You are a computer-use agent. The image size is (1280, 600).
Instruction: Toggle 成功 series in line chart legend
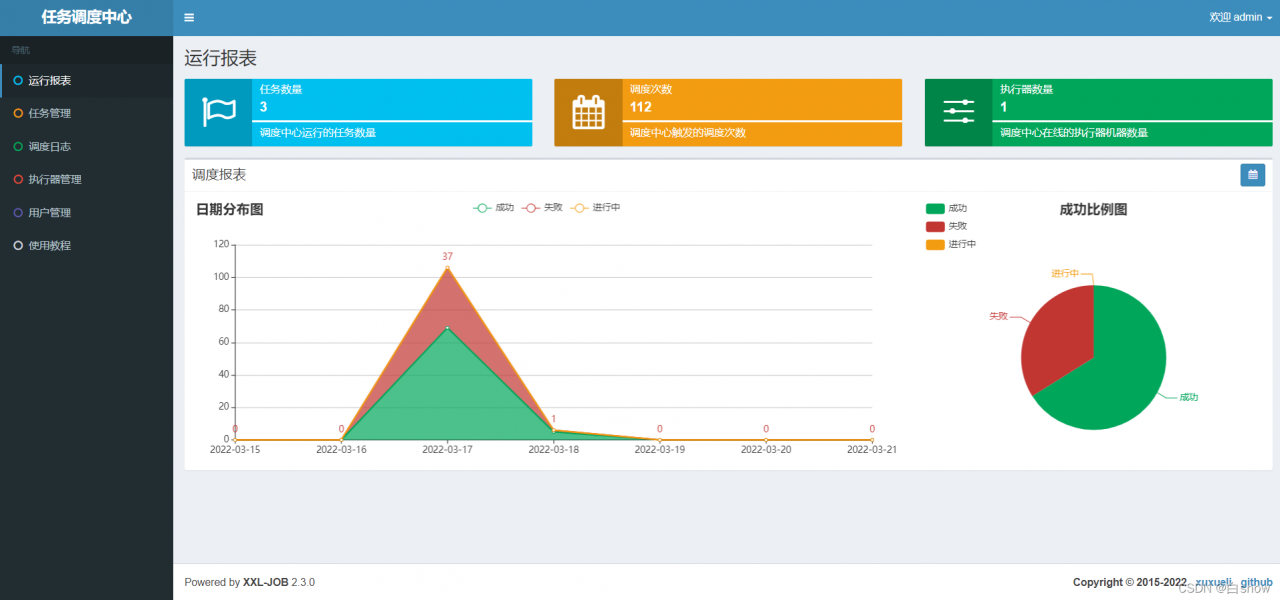(493, 208)
